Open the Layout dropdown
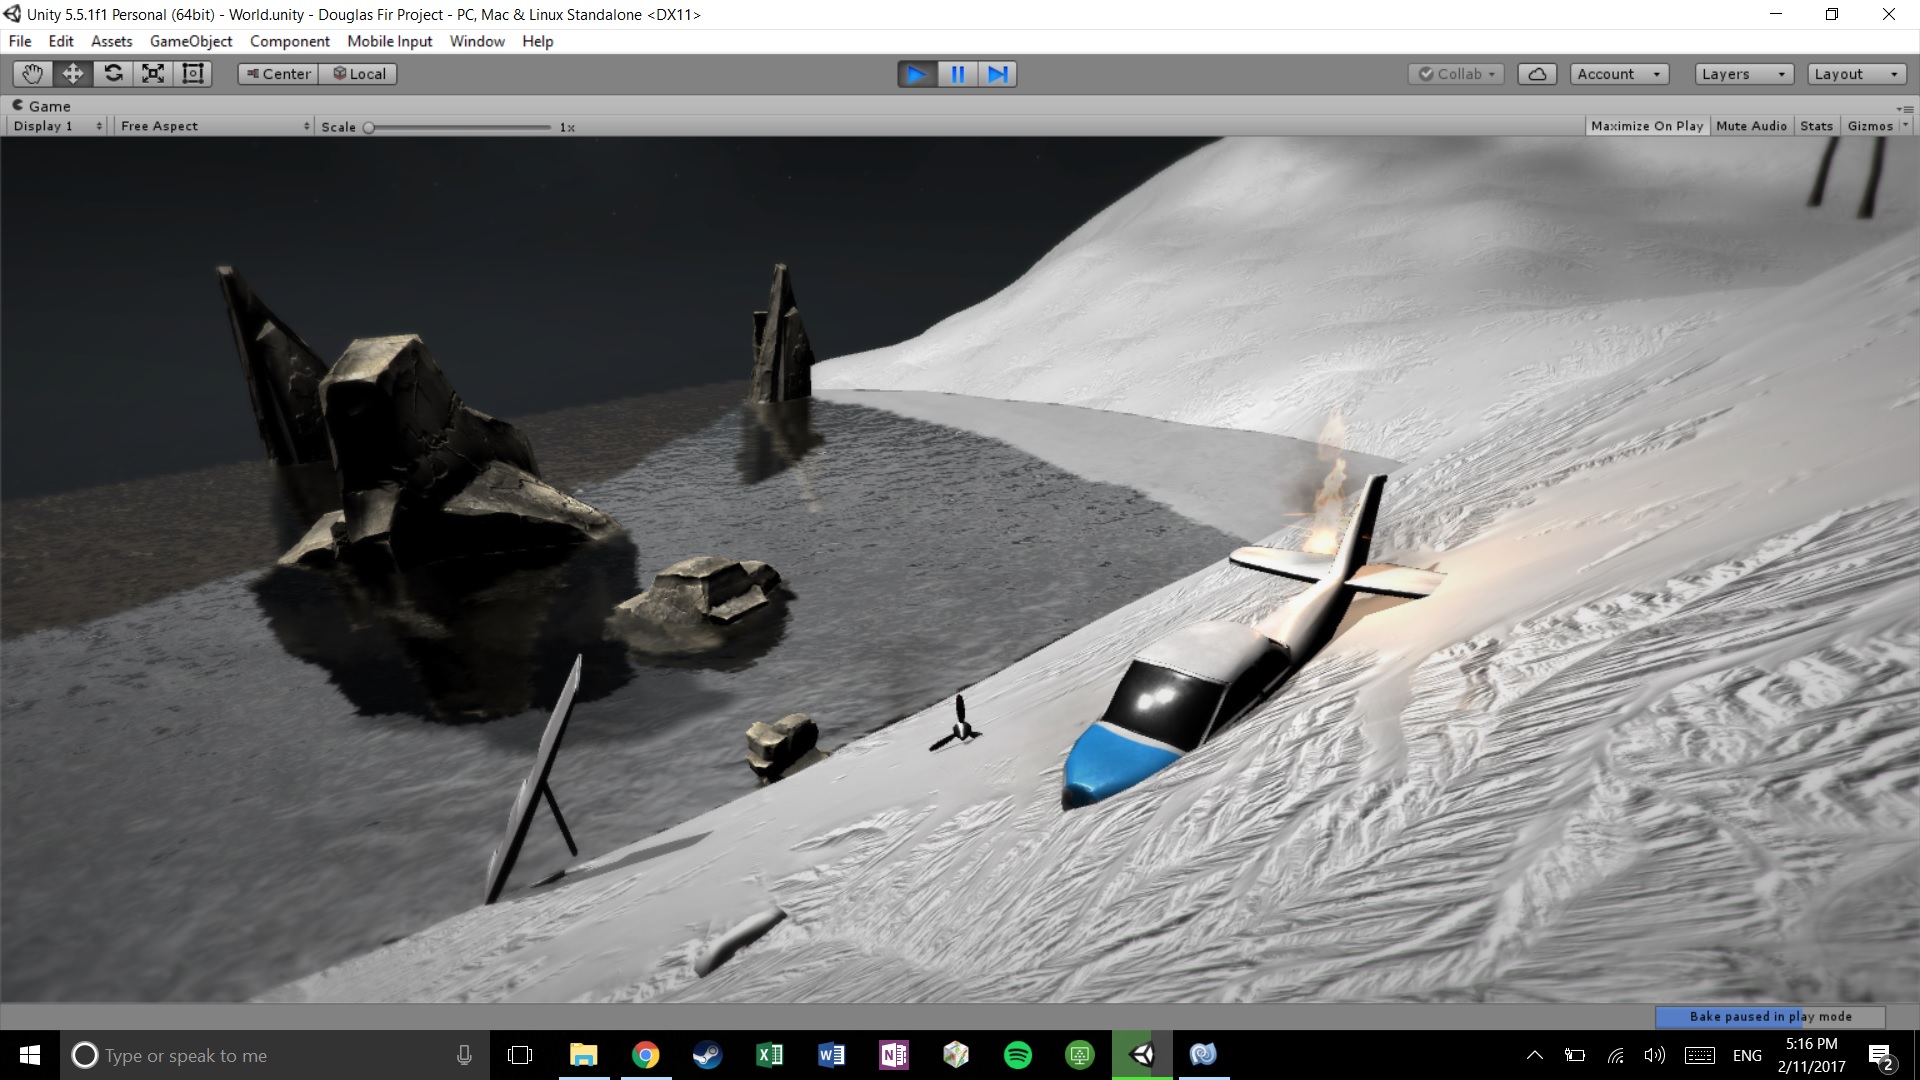This screenshot has height=1080, width=1920. [x=1856, y=74]
